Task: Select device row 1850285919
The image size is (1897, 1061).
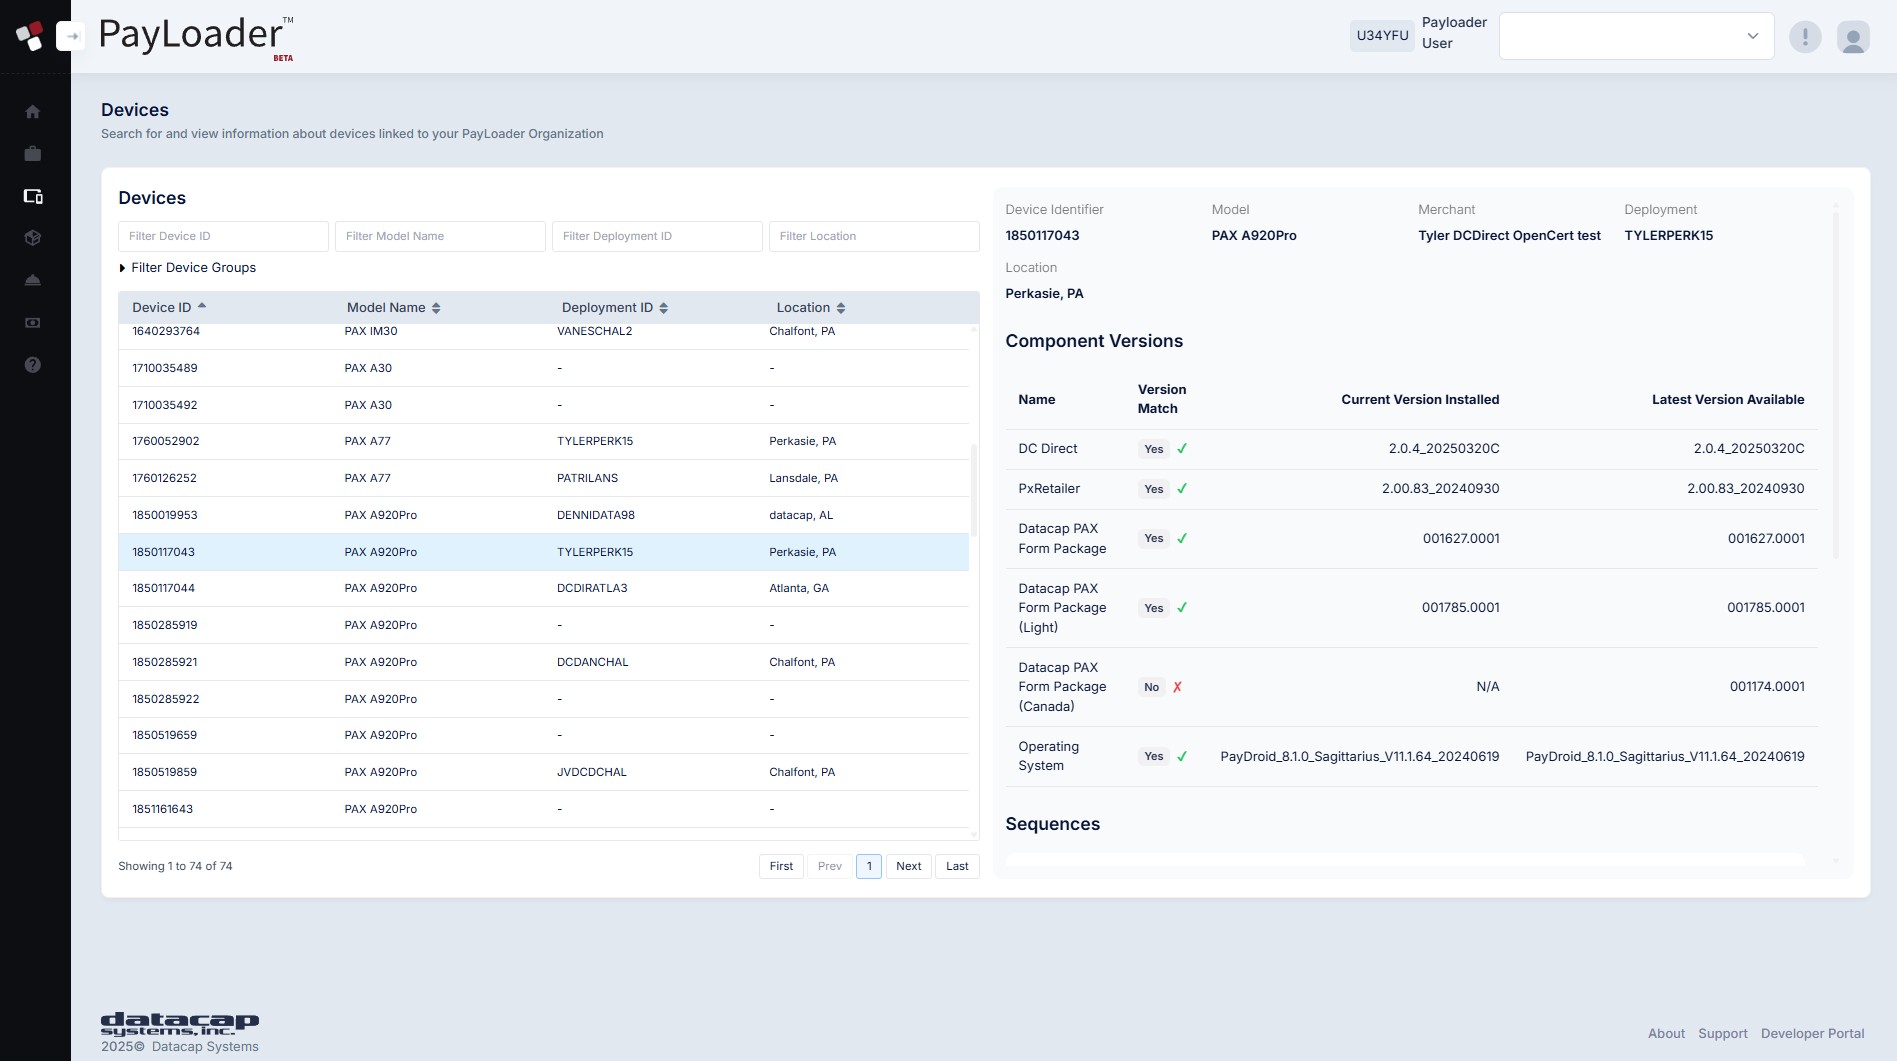Action: click(x=543, y=625)
